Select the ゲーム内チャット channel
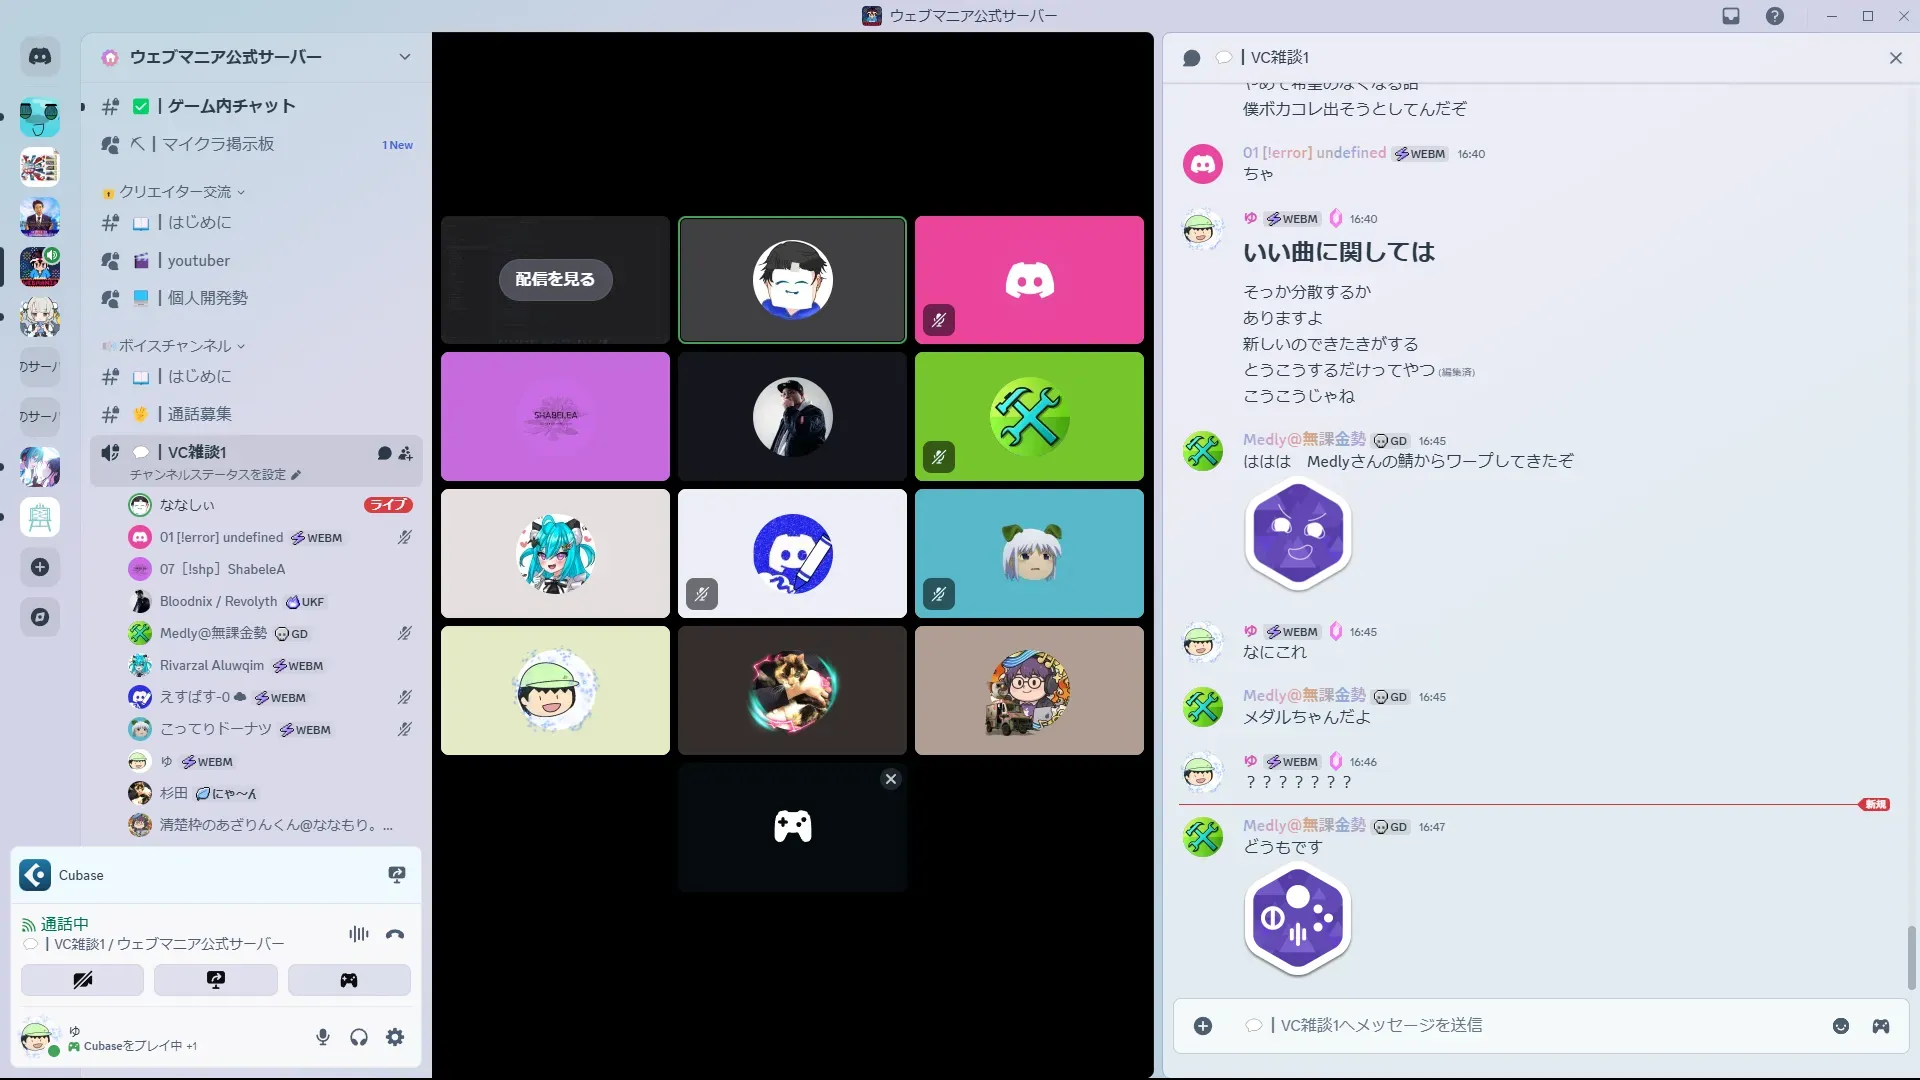This screenshot has width=1920, height=1080. (x=230, y=106)
